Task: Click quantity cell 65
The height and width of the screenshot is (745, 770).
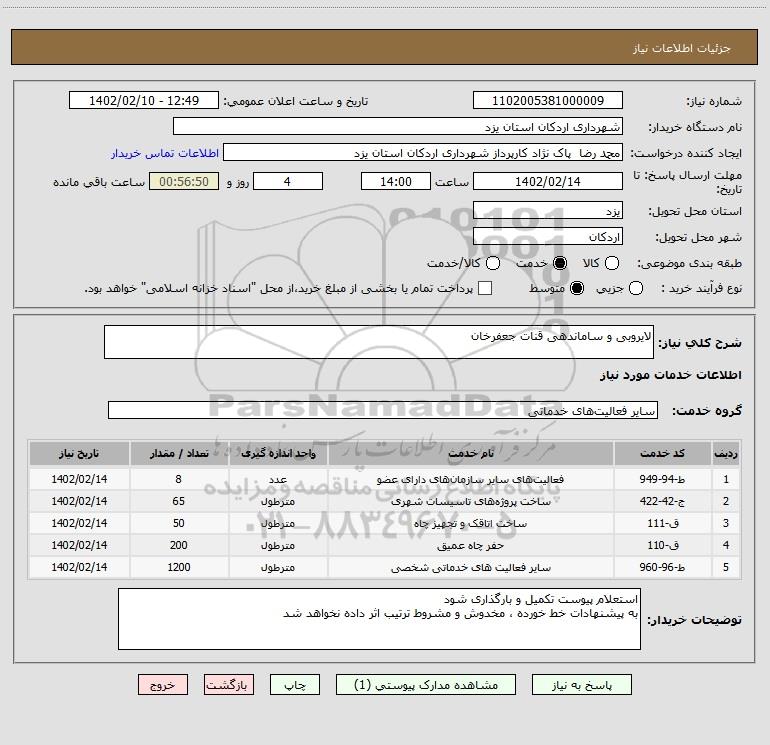Action: [179, 501]
